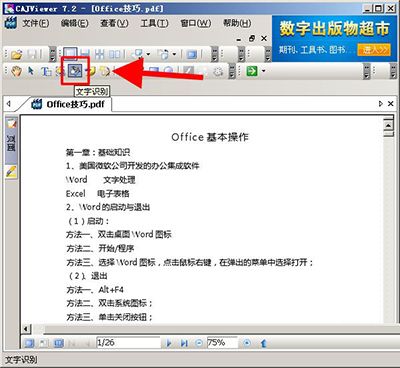Select the arrow pointer tool
Viewport: 400px width, 368px height.
tap(31, 71)
